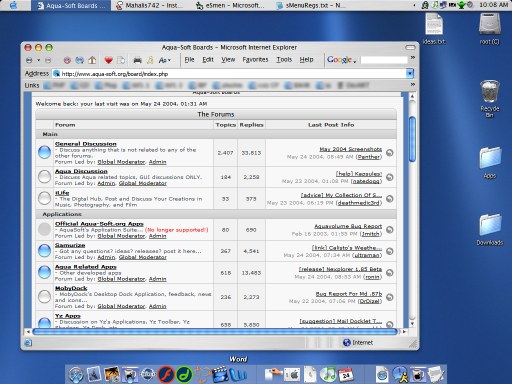Open the Tools menu
Image resolution: width=512 pixels, height=384 pixels.
[x=284, y=60]
